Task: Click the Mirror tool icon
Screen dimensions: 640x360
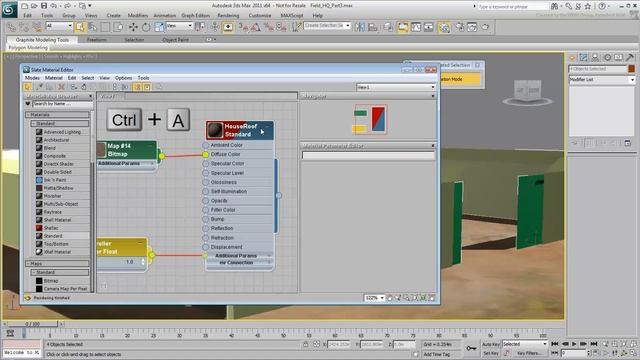Action: point(360,27)
